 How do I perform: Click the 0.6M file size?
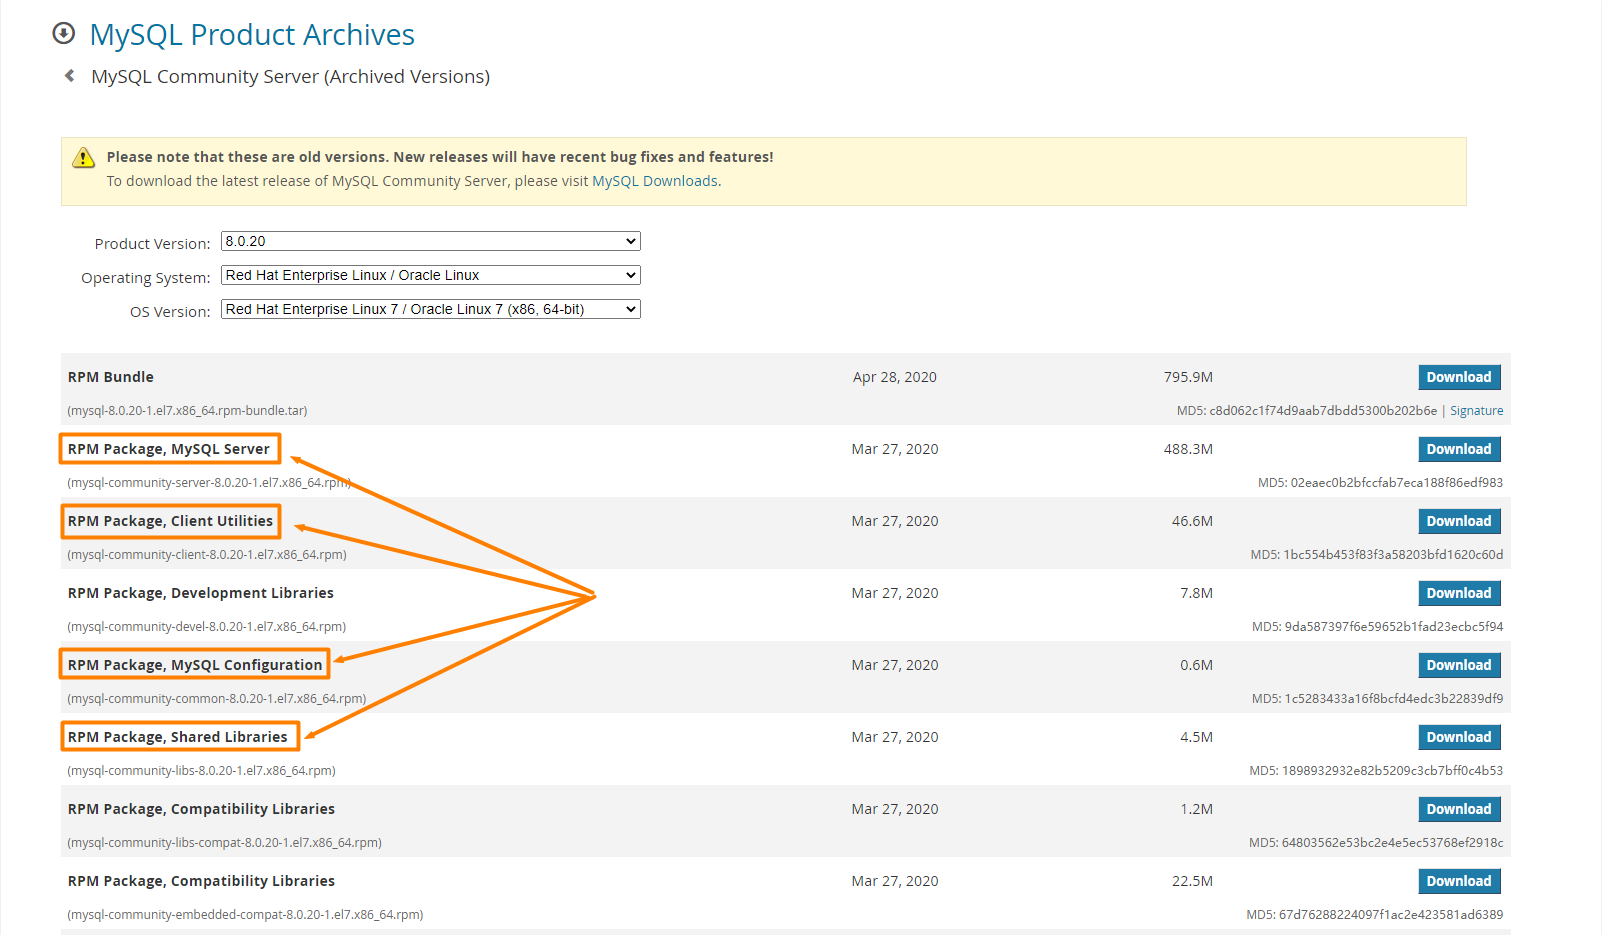tap(1196, 665)
